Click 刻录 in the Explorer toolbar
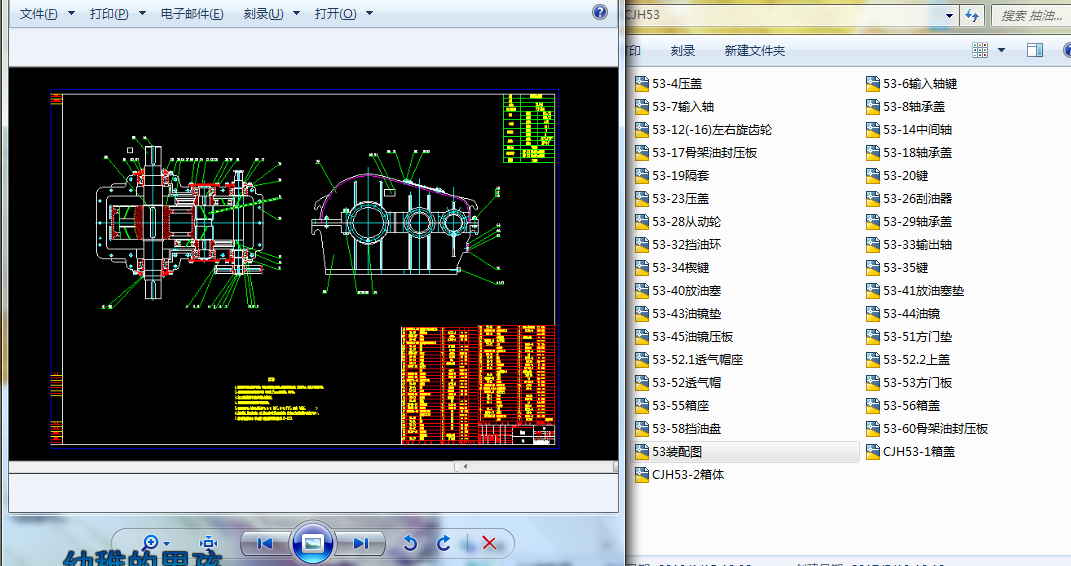This screenshot has height=566, width=1071. click(683, 50)
